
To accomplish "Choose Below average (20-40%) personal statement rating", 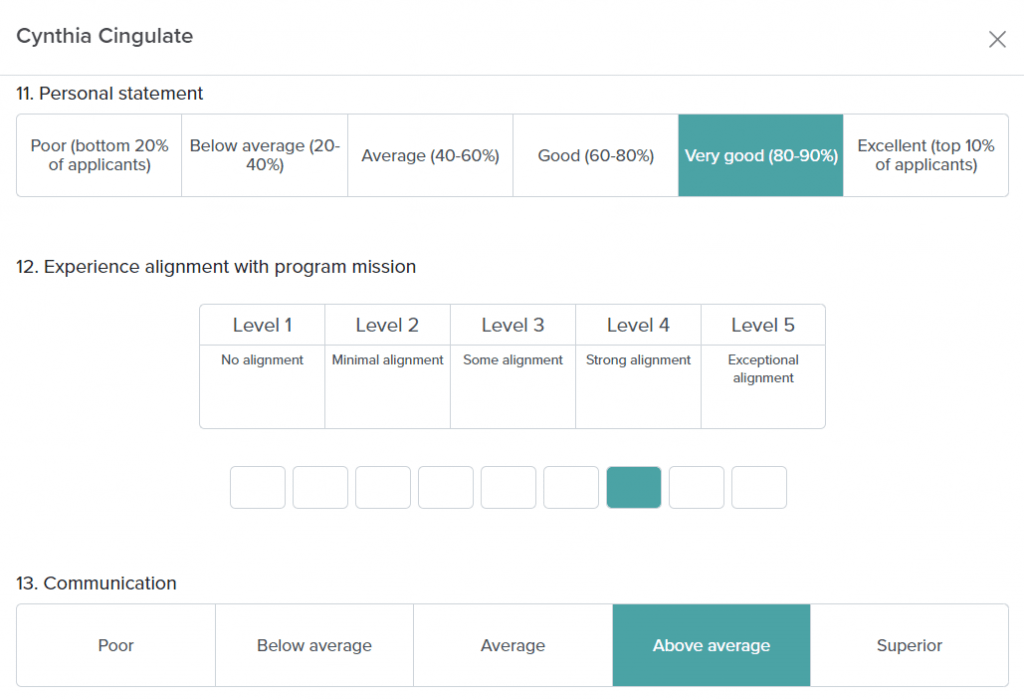I will pyautogui.click(x=265, y=155).
